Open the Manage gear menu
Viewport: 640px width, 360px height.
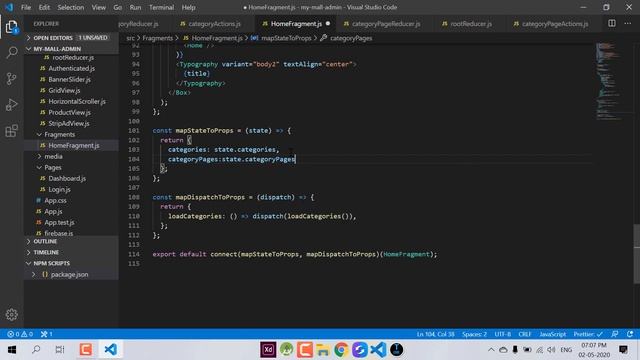coord(12,314)
